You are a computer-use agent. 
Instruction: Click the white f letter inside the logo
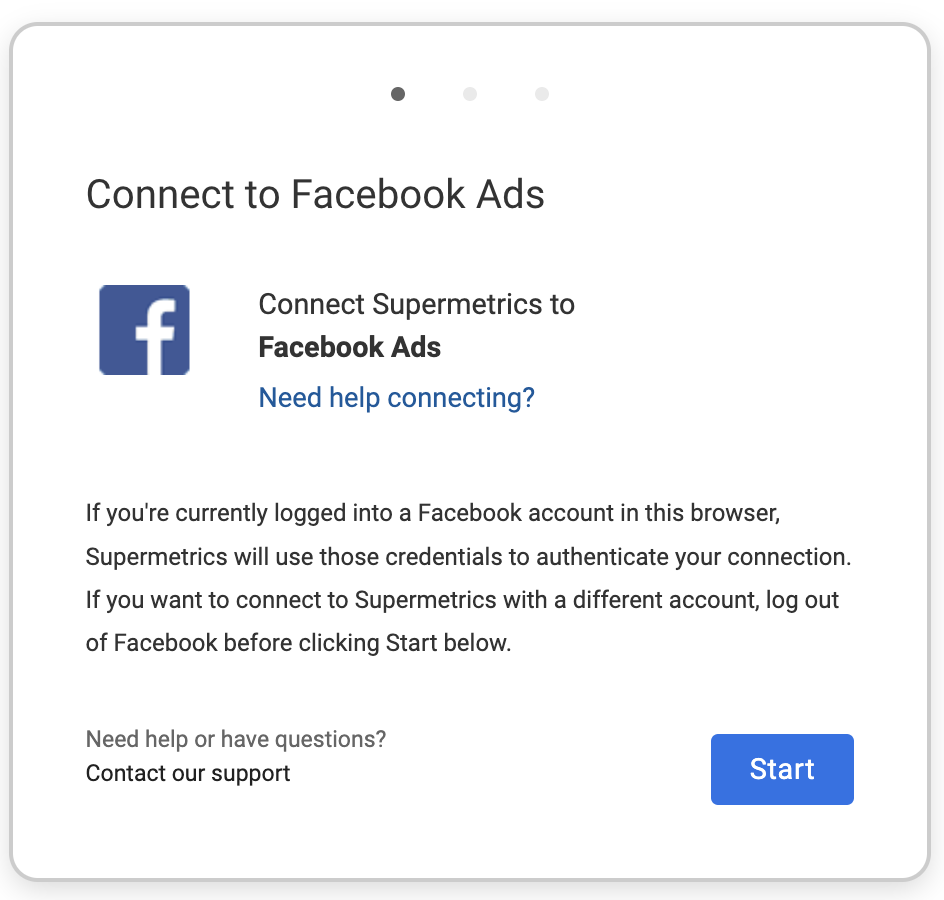tap(157, 336)
